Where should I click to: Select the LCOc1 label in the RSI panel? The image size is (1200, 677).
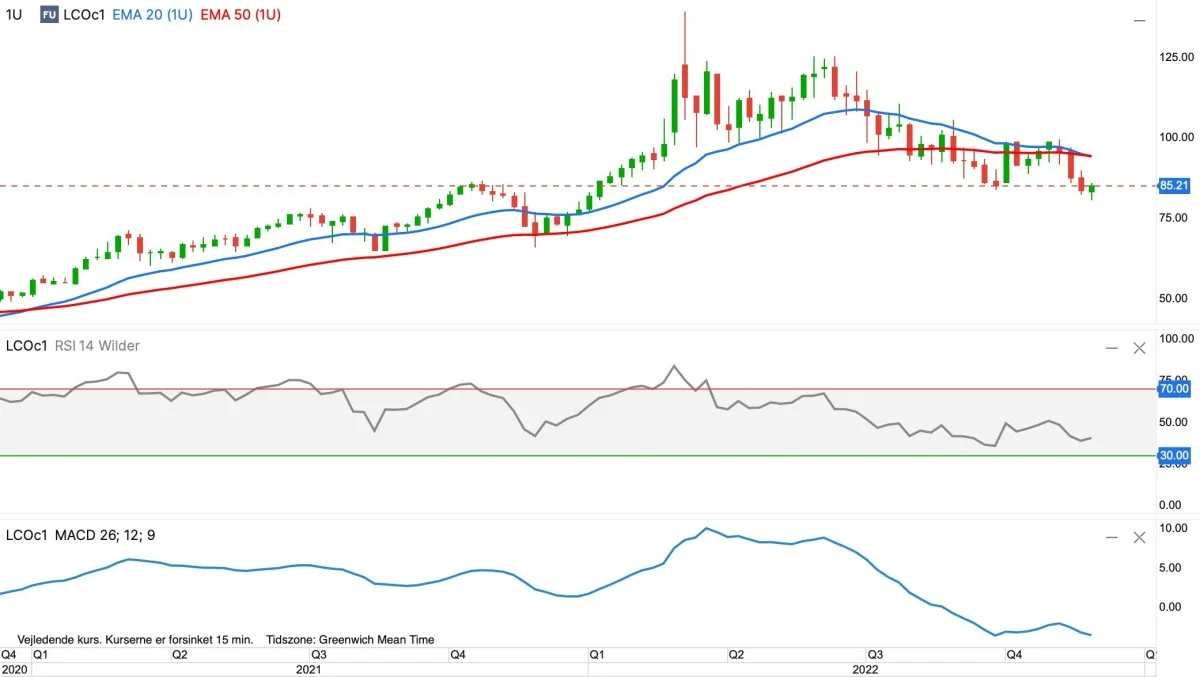point(28,346)
